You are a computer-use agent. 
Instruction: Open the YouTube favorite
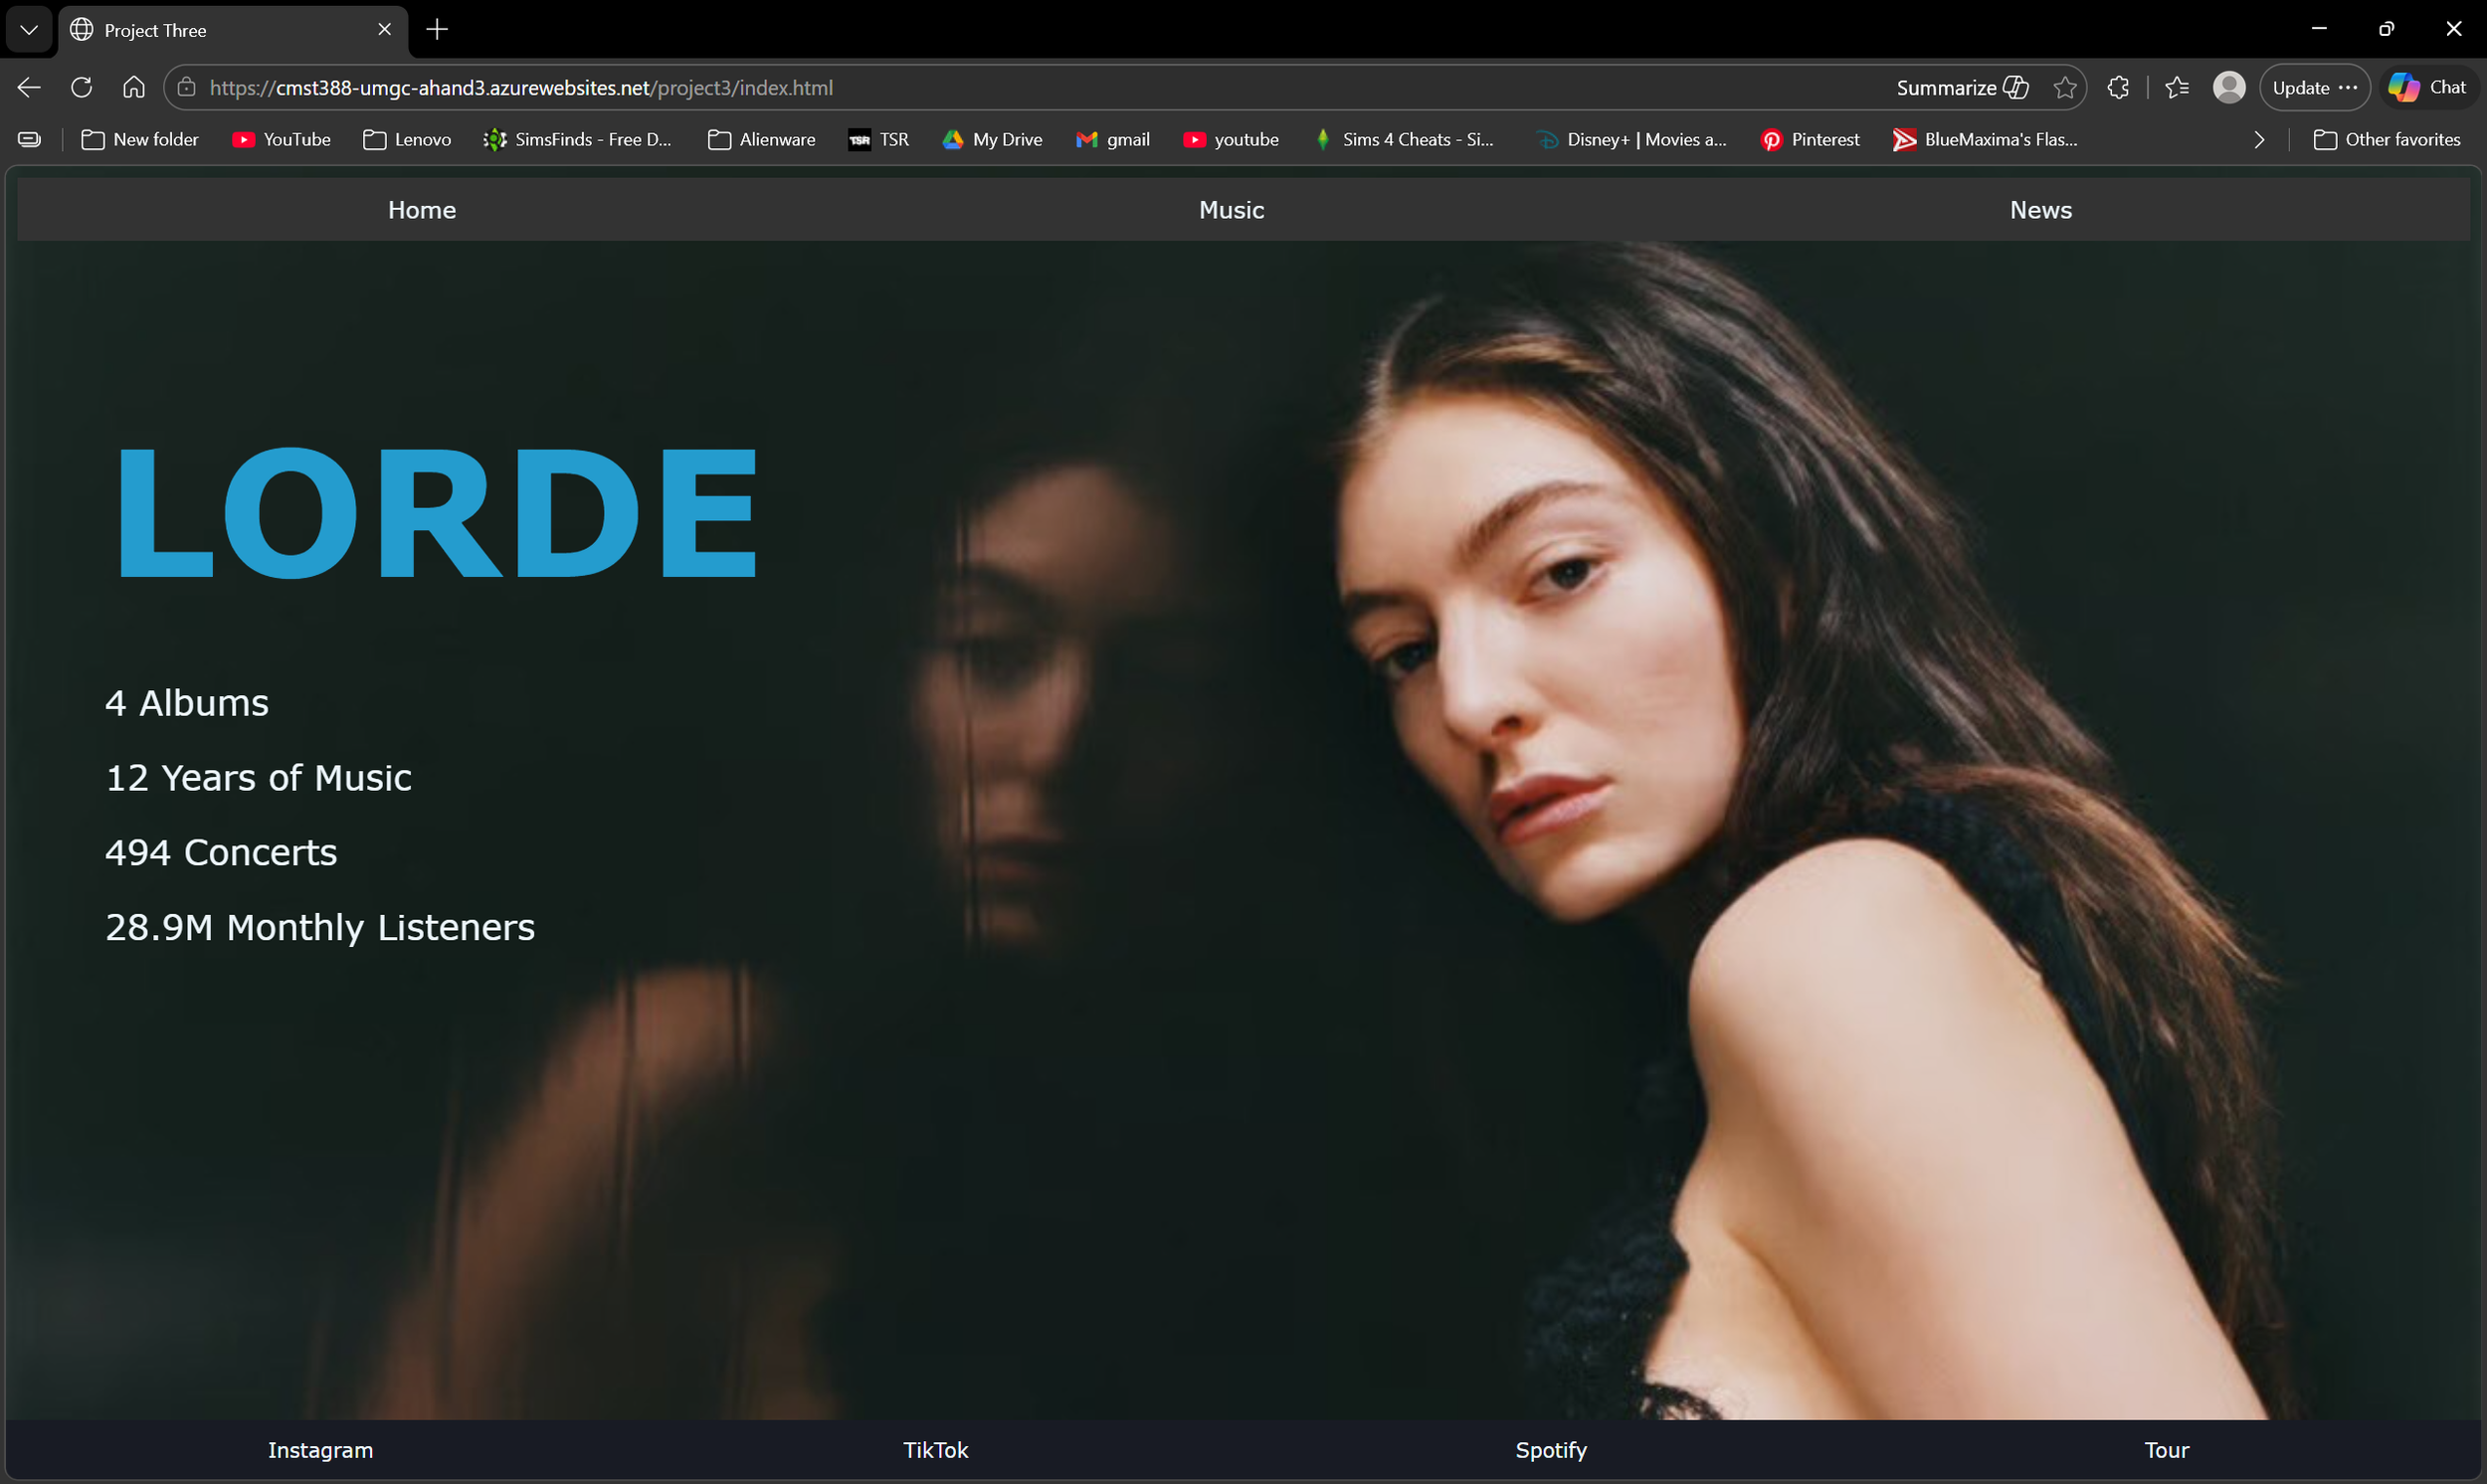(x=281, y=140)
